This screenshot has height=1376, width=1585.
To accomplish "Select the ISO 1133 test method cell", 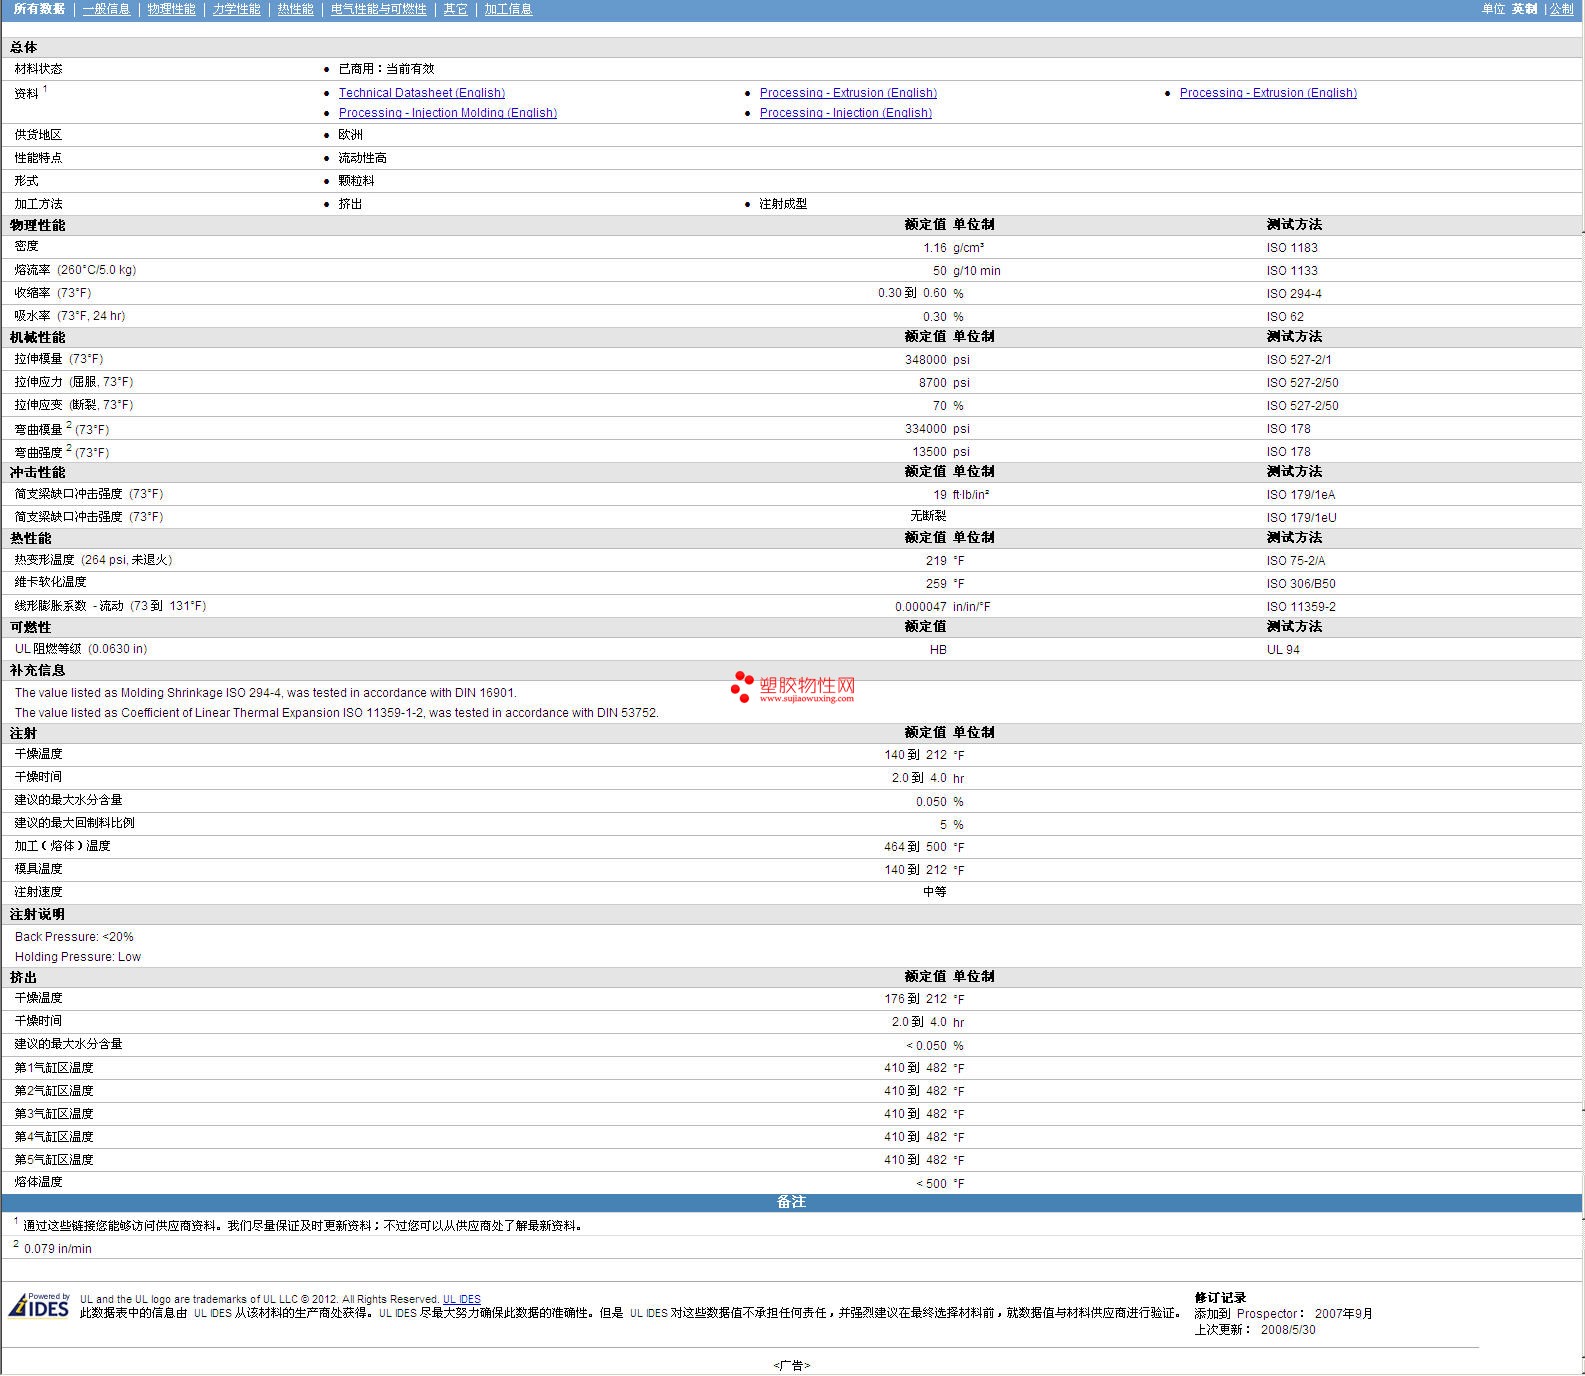I will coord(1292,271).
